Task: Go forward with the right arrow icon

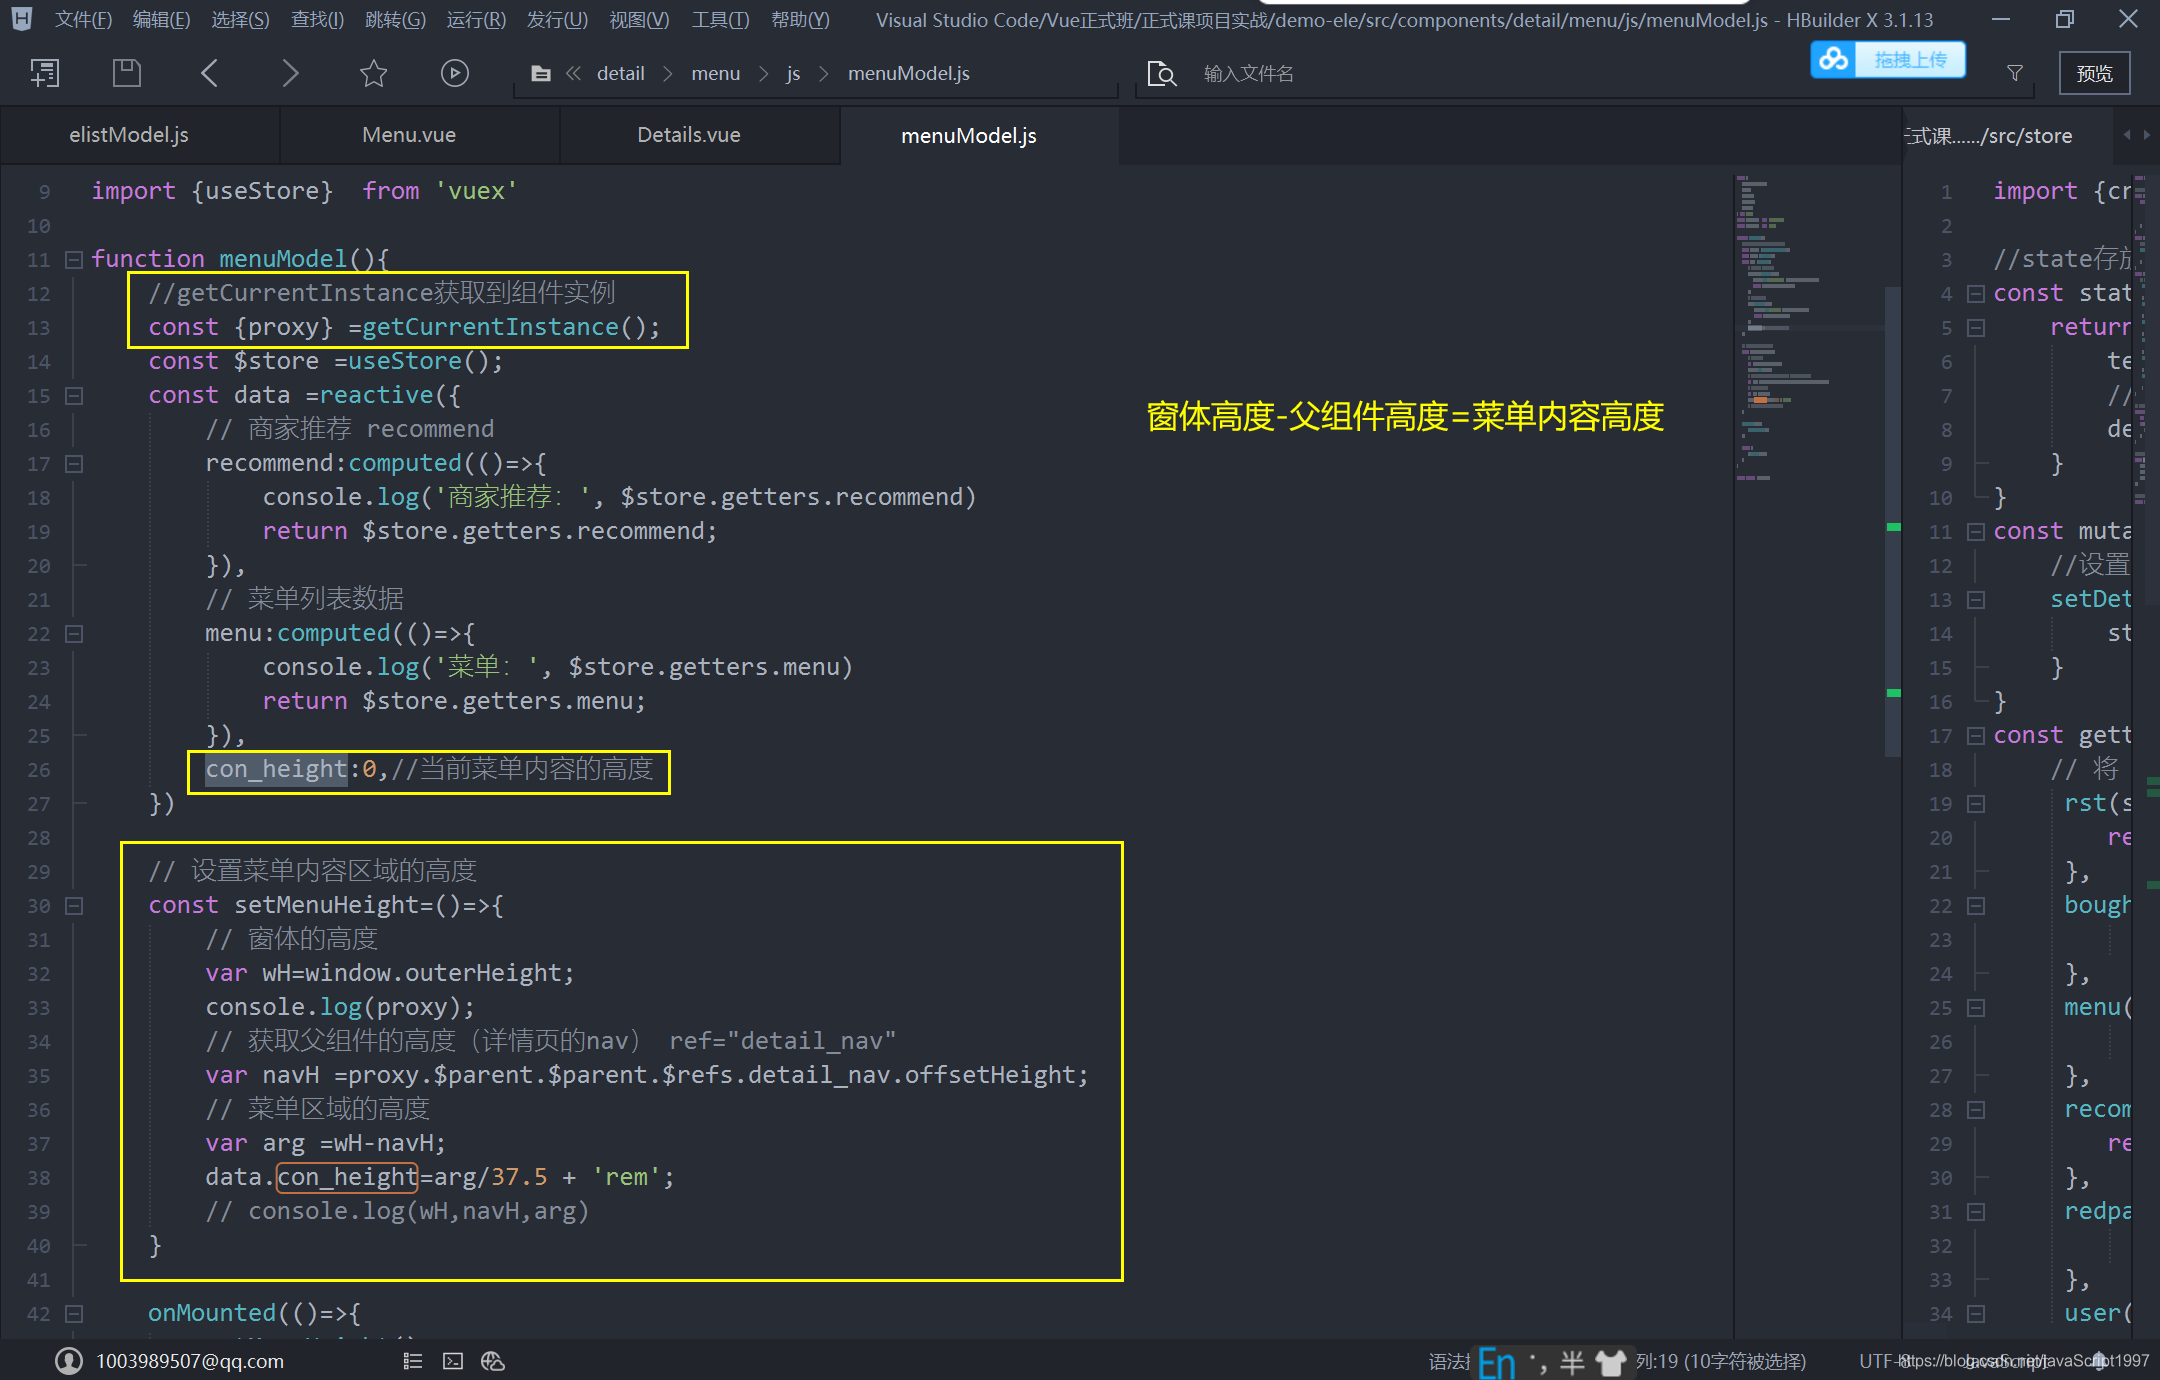Action: pyautogui.click(x=290, y=73)
